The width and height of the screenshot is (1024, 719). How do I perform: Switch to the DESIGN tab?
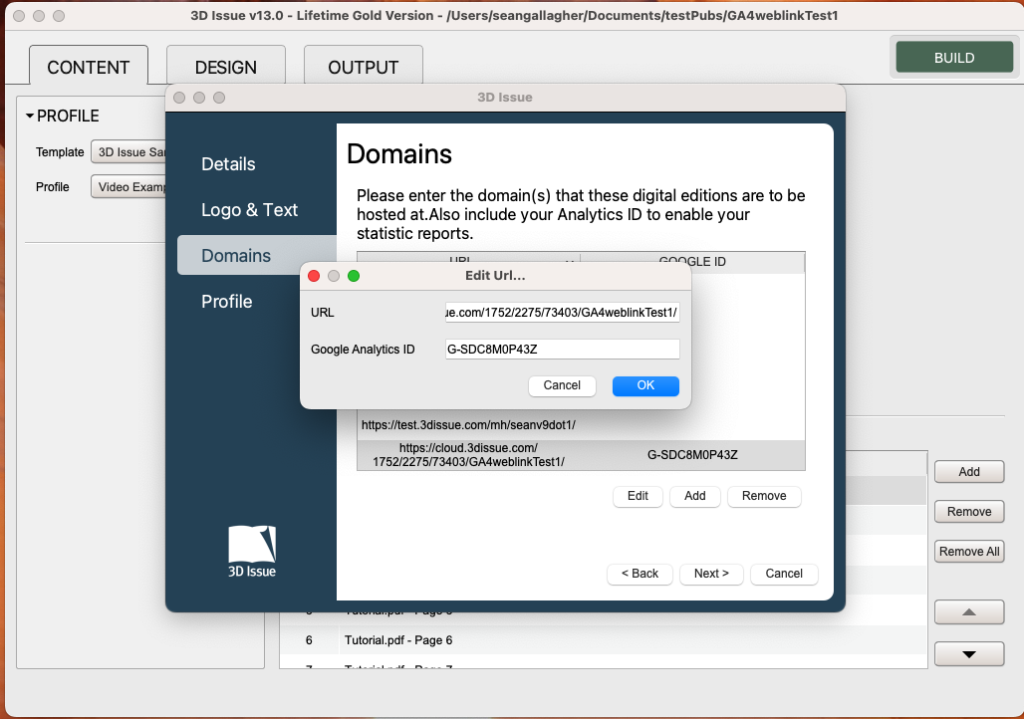coord(225,66)
